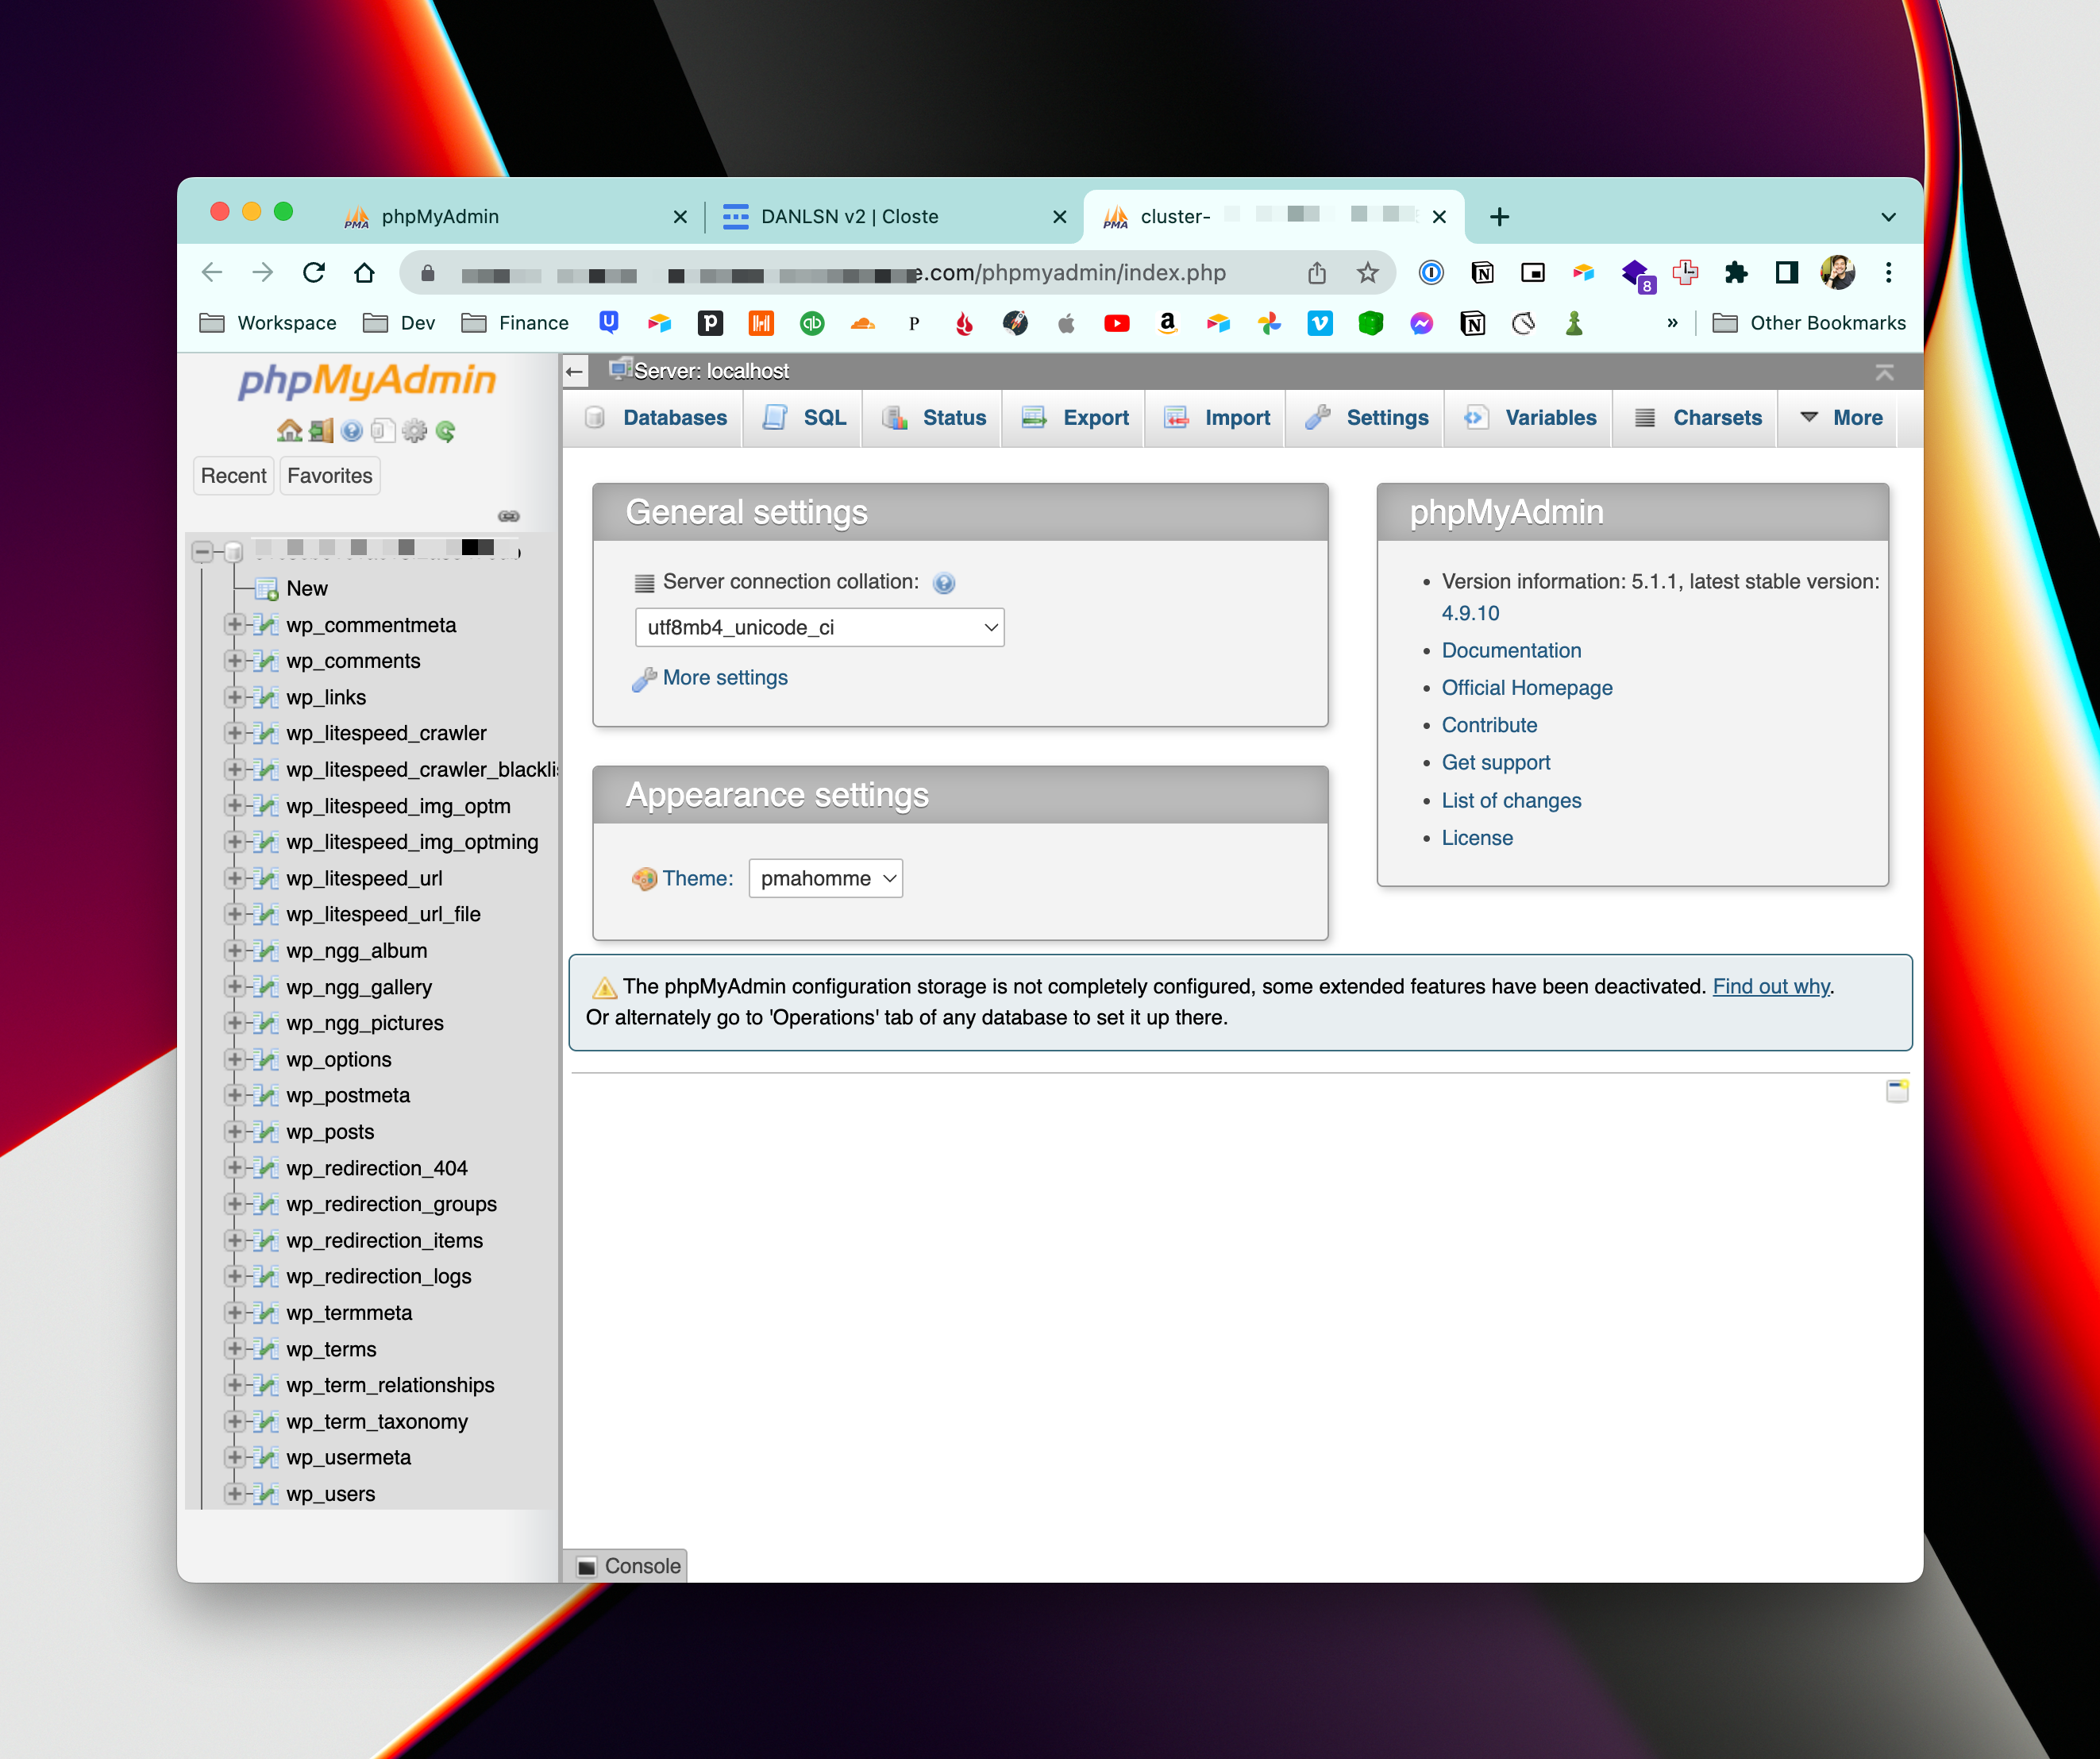Open the Amazon bookmark icon
The width and height of the screenshot is (2100, 1759).
(x=1167, y=323)
